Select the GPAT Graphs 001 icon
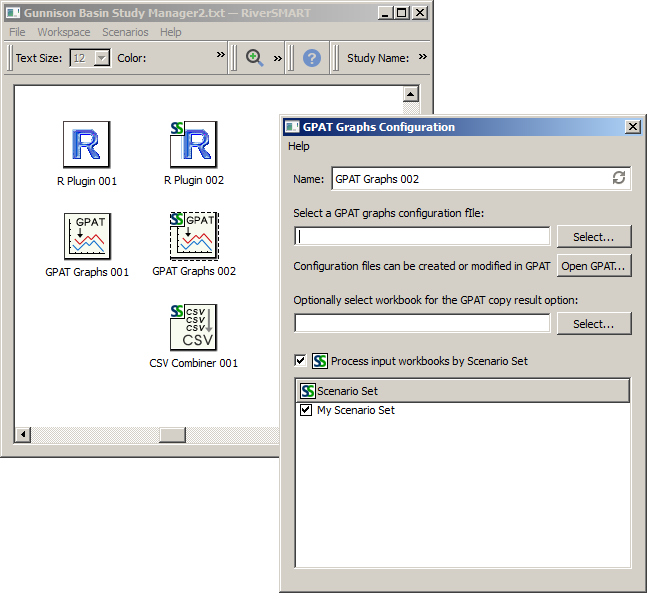The image size is (647, 593). coord(87,236)
